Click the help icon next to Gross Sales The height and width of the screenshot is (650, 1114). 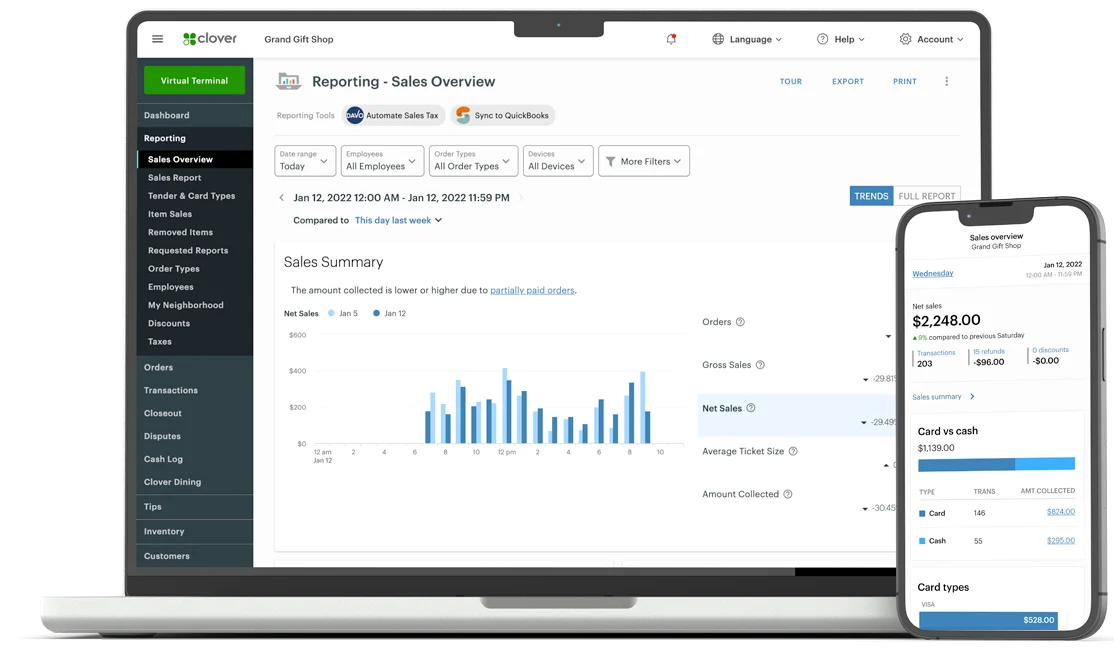[760, 365]
